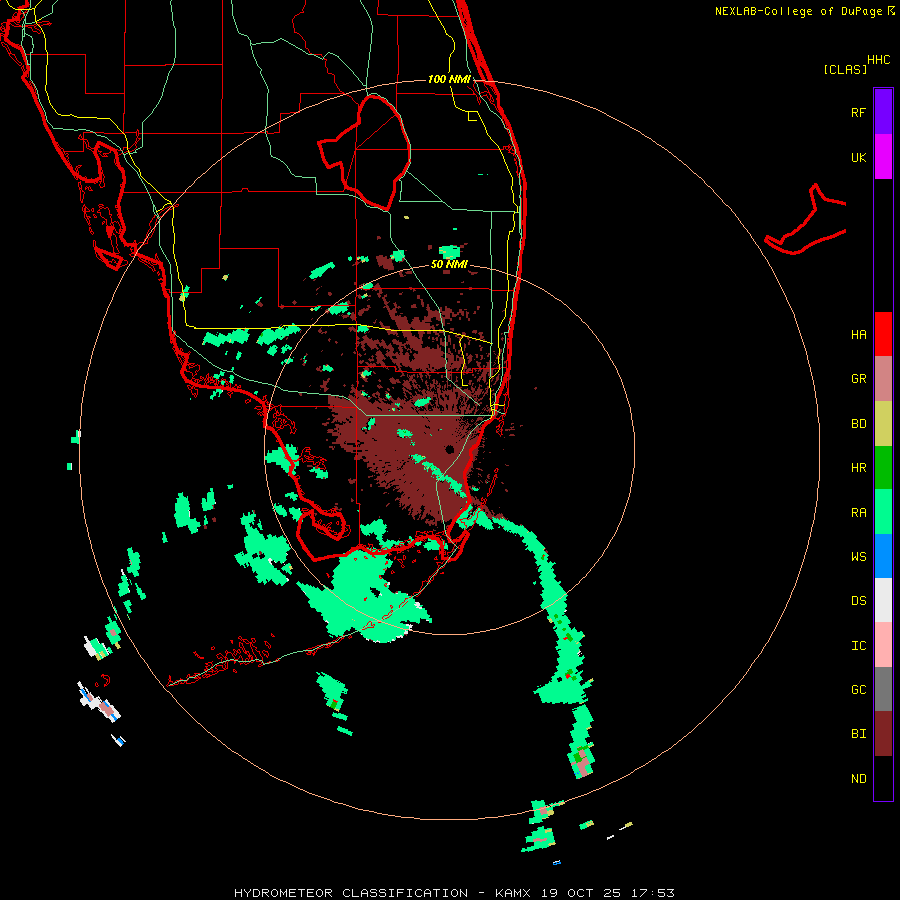Click the HA red legend swatch
This screenshot has width=900, height=900.
coord(883,334)
